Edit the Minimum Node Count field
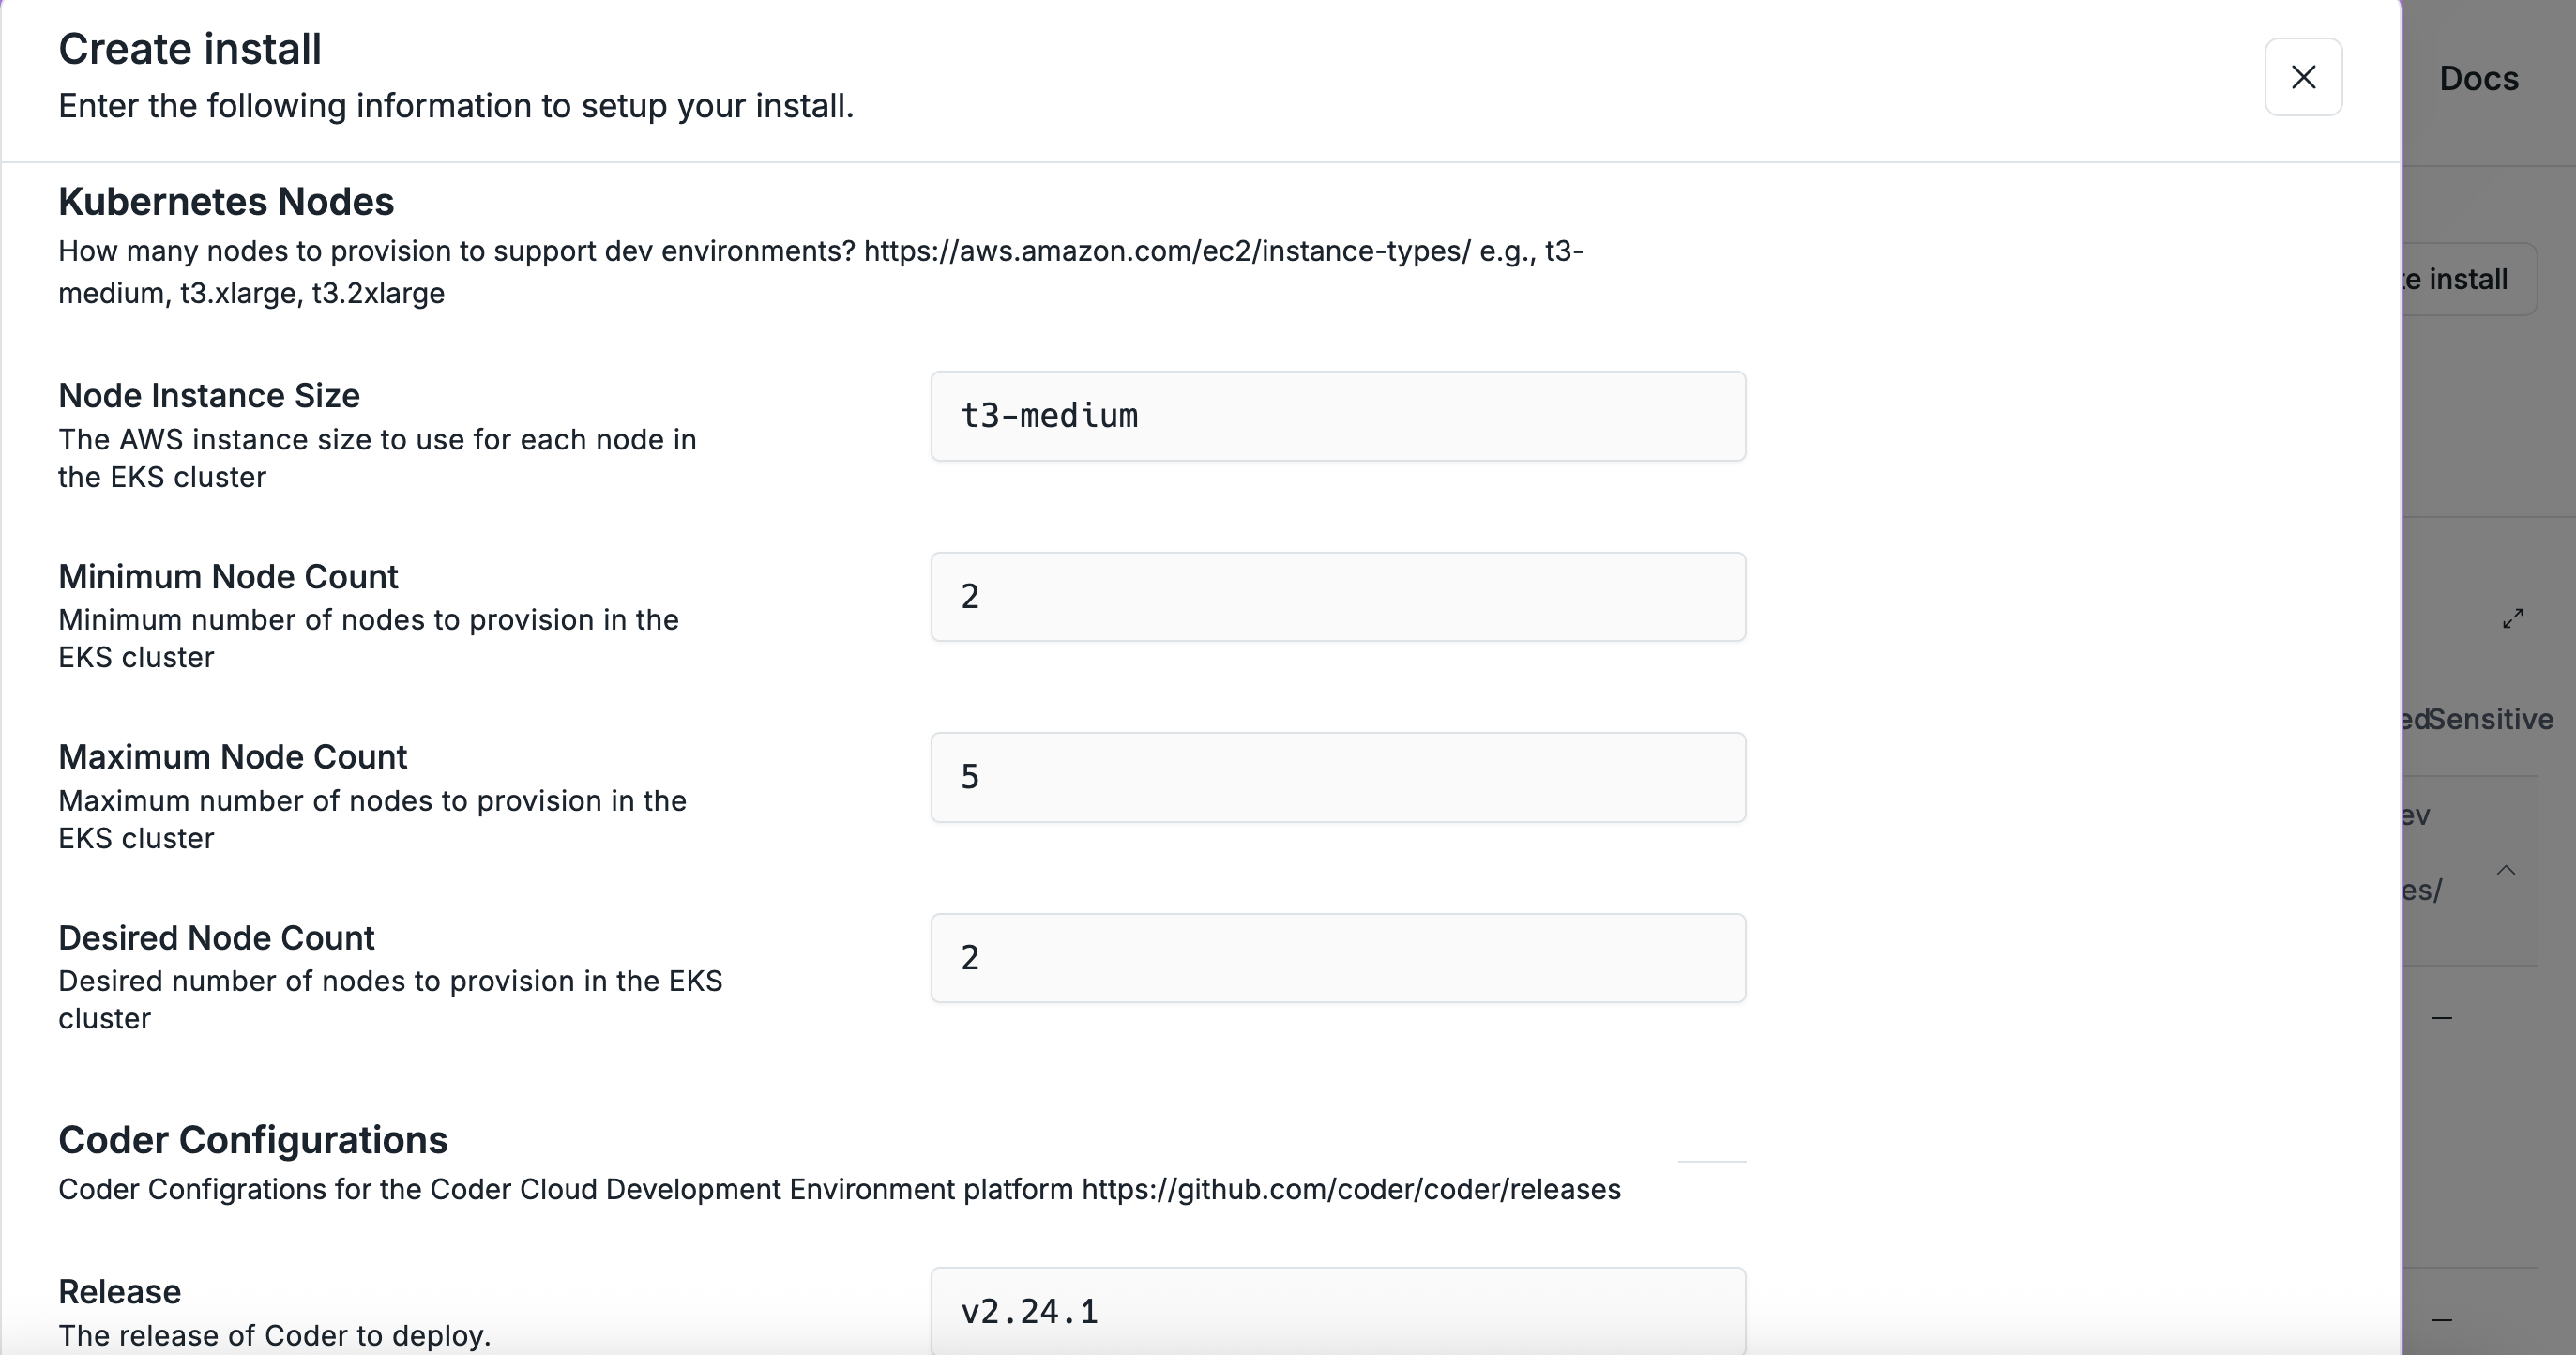This screenshot has width=2576, height=1355. (x=1338, y=597)
